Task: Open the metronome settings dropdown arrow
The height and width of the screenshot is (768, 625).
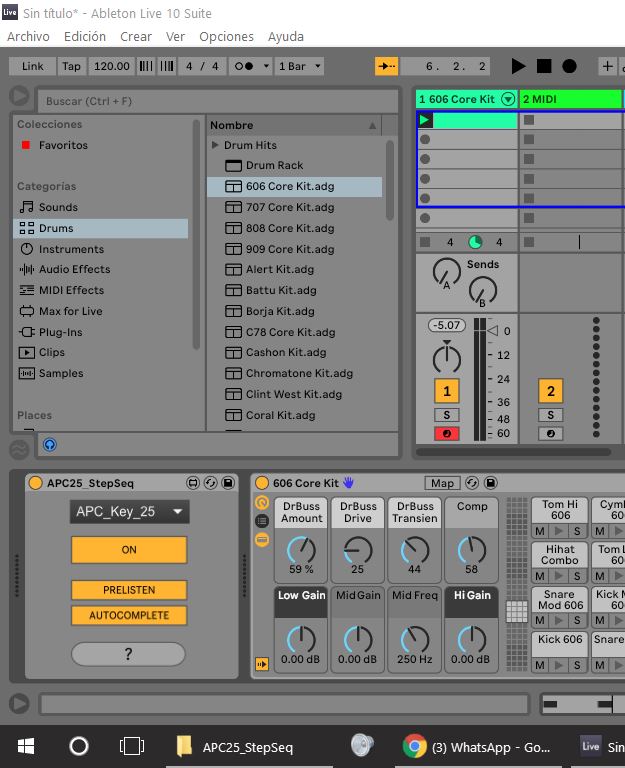Action: coord(266,66)
